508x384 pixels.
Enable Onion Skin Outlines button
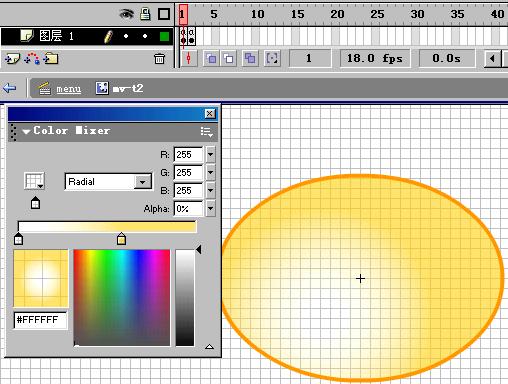coord(229,59)
